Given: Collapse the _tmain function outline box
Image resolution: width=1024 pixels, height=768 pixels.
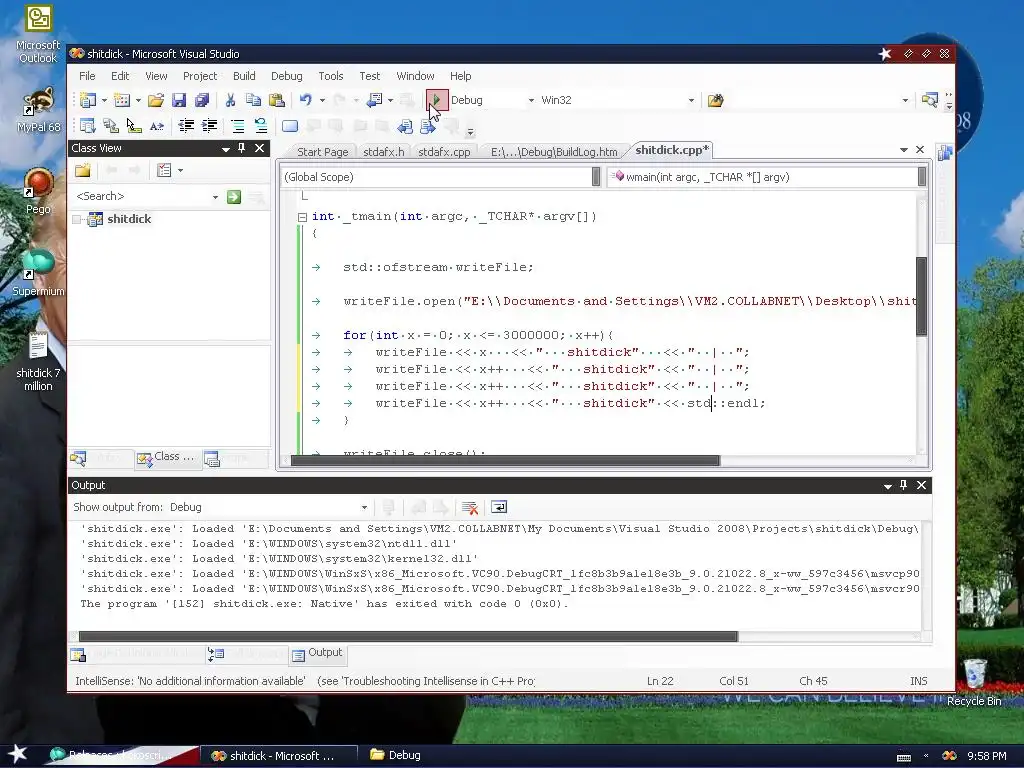Looking at the screenshot, I should coord(302,217).
